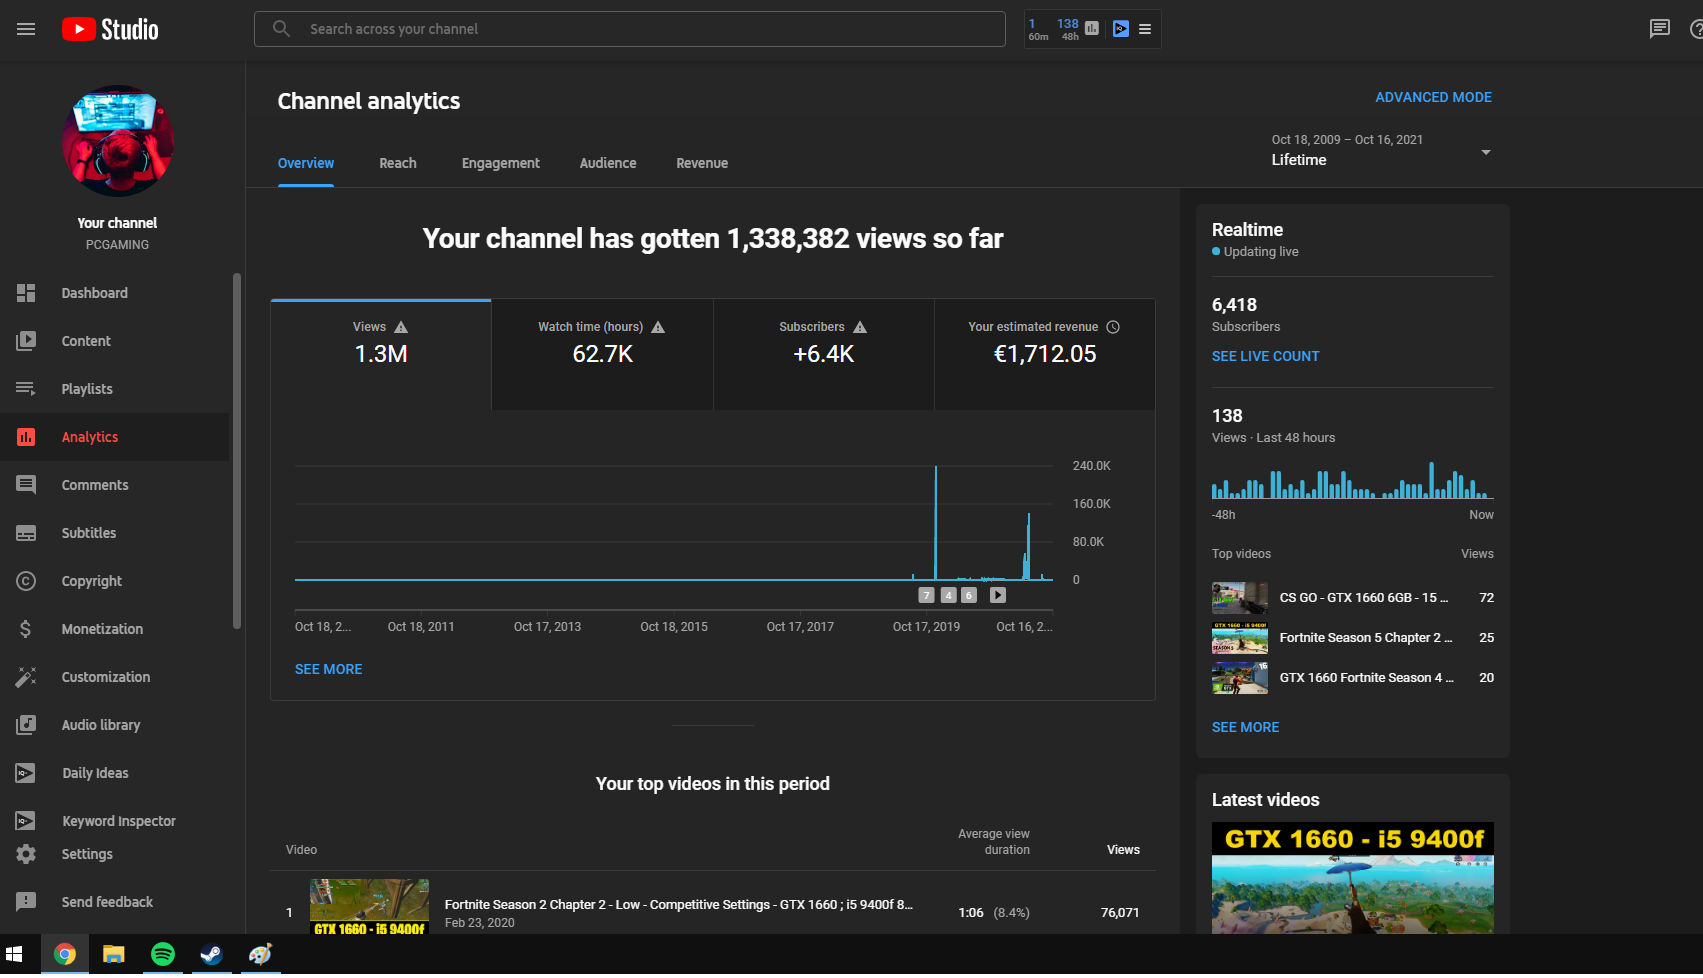Open the Keyword Inspector icon

(x=26, y=821)
